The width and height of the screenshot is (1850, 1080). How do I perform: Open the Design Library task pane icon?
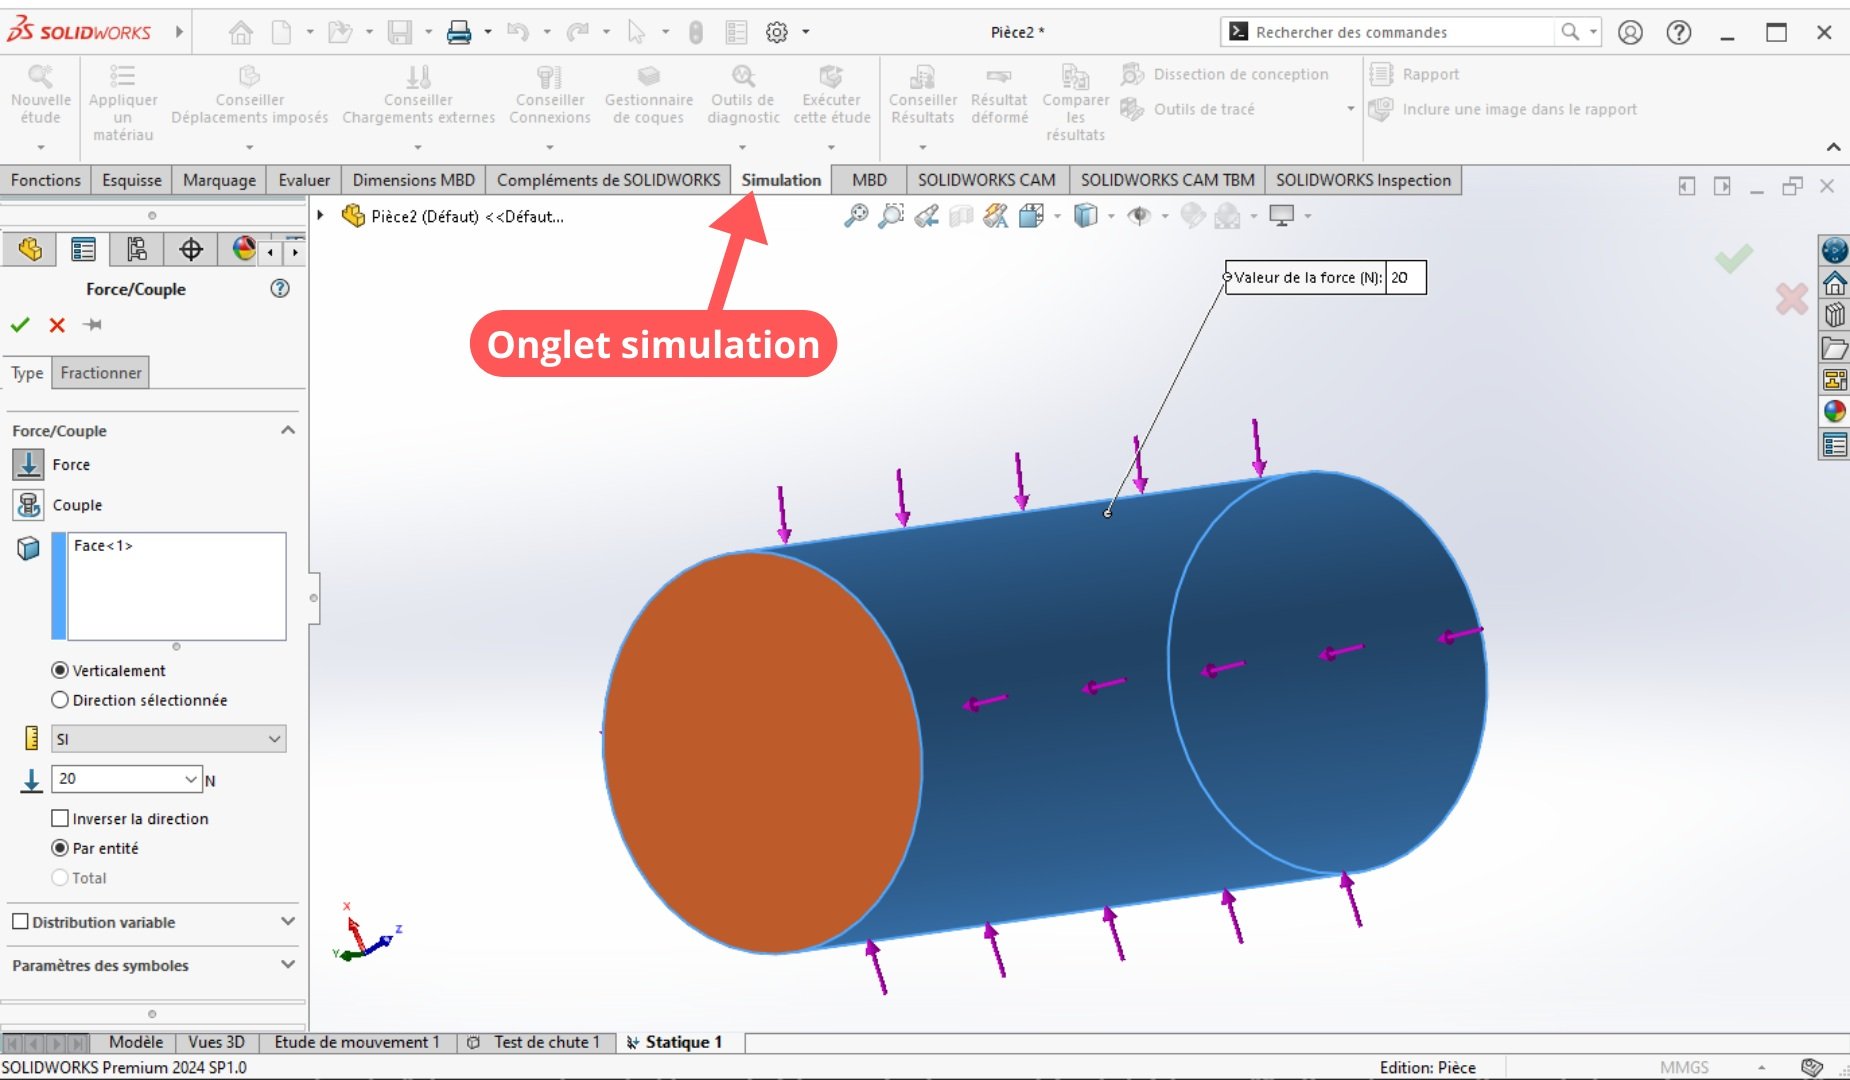coord(1834,316)
